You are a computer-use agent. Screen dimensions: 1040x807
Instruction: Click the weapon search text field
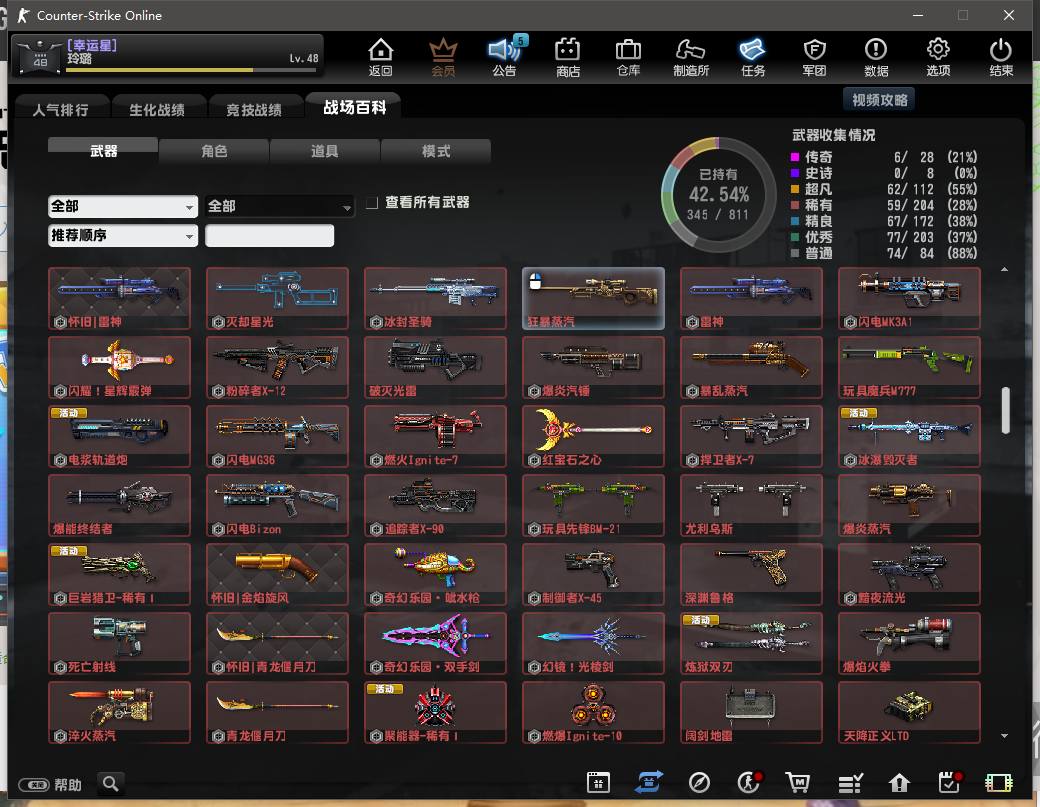point(269,235)
